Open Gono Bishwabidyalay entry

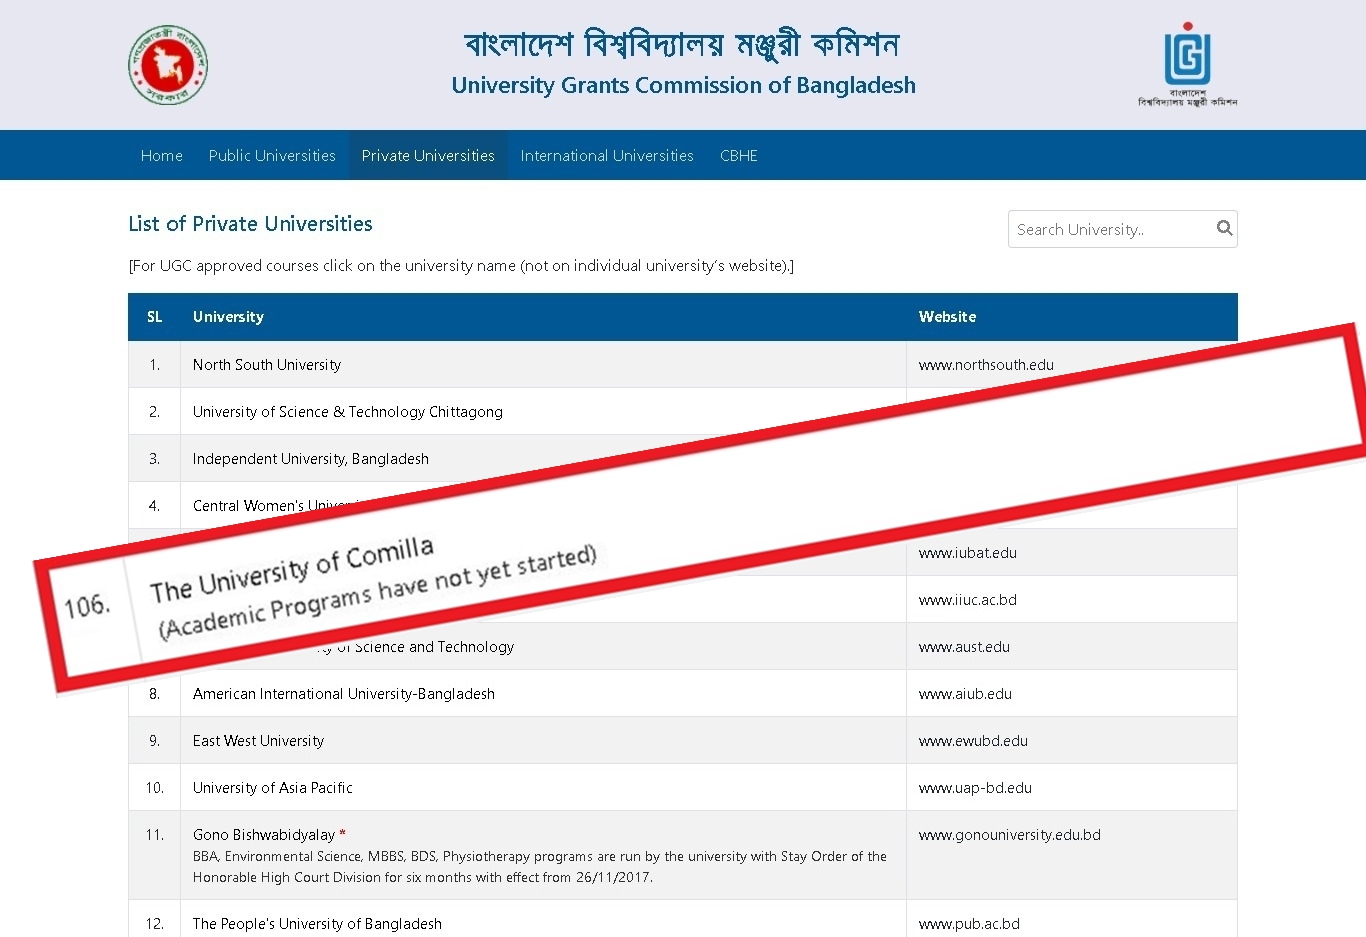point(264,835)
